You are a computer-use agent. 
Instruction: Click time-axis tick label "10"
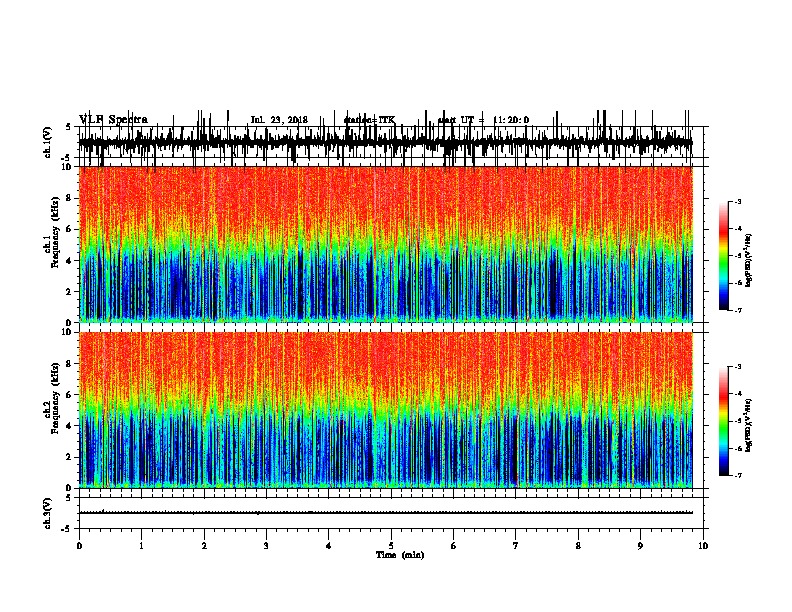pos(703,546)
